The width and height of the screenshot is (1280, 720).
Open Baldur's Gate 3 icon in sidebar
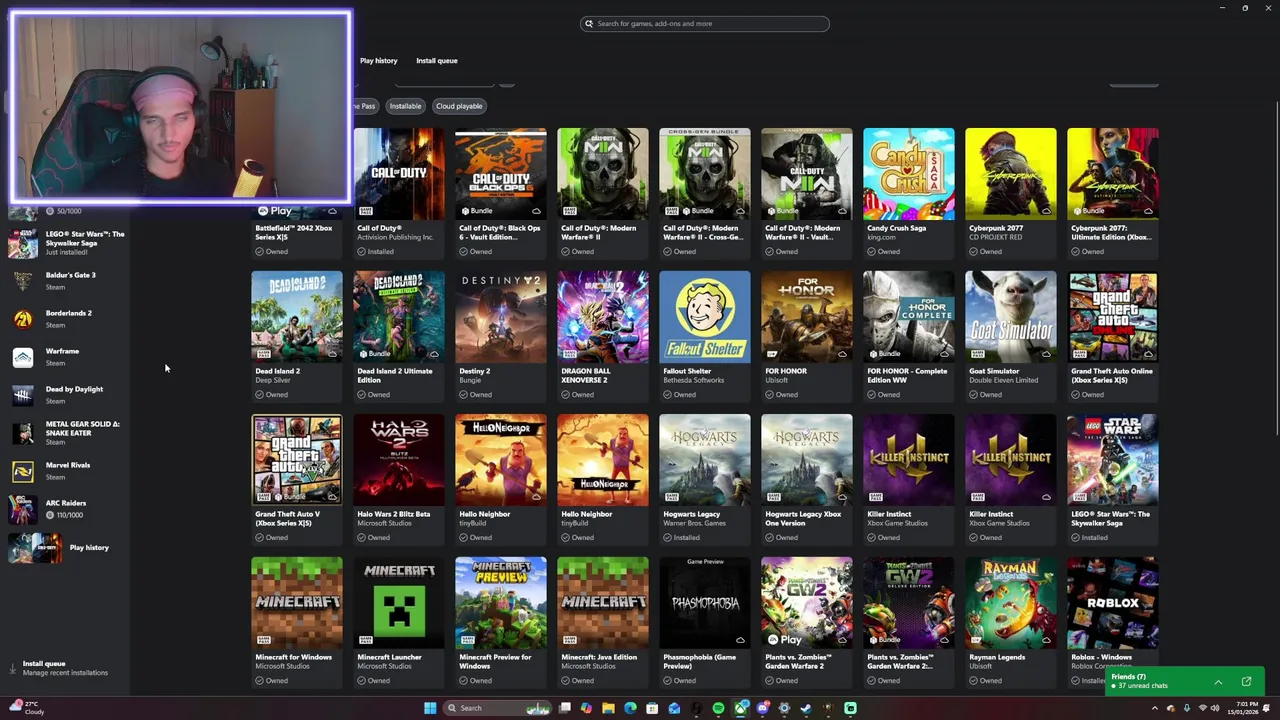[23, 281]
